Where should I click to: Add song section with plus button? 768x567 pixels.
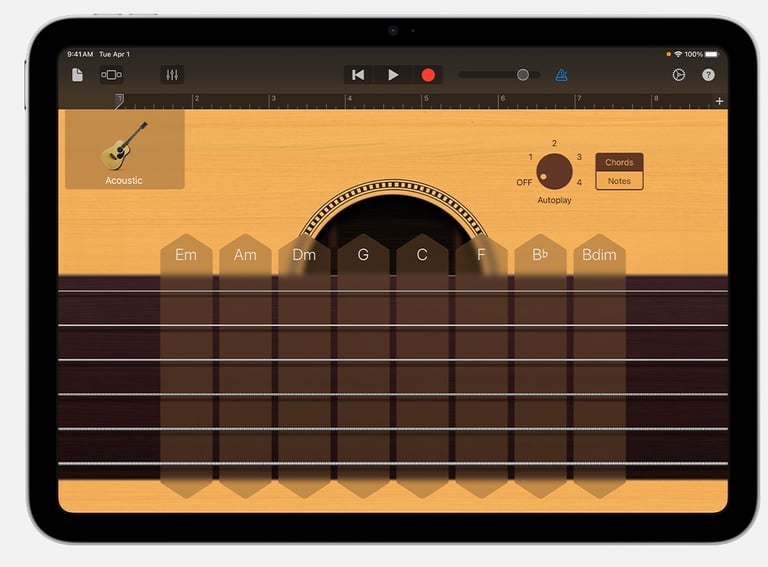pyautogui.click(x=719, y=101)
